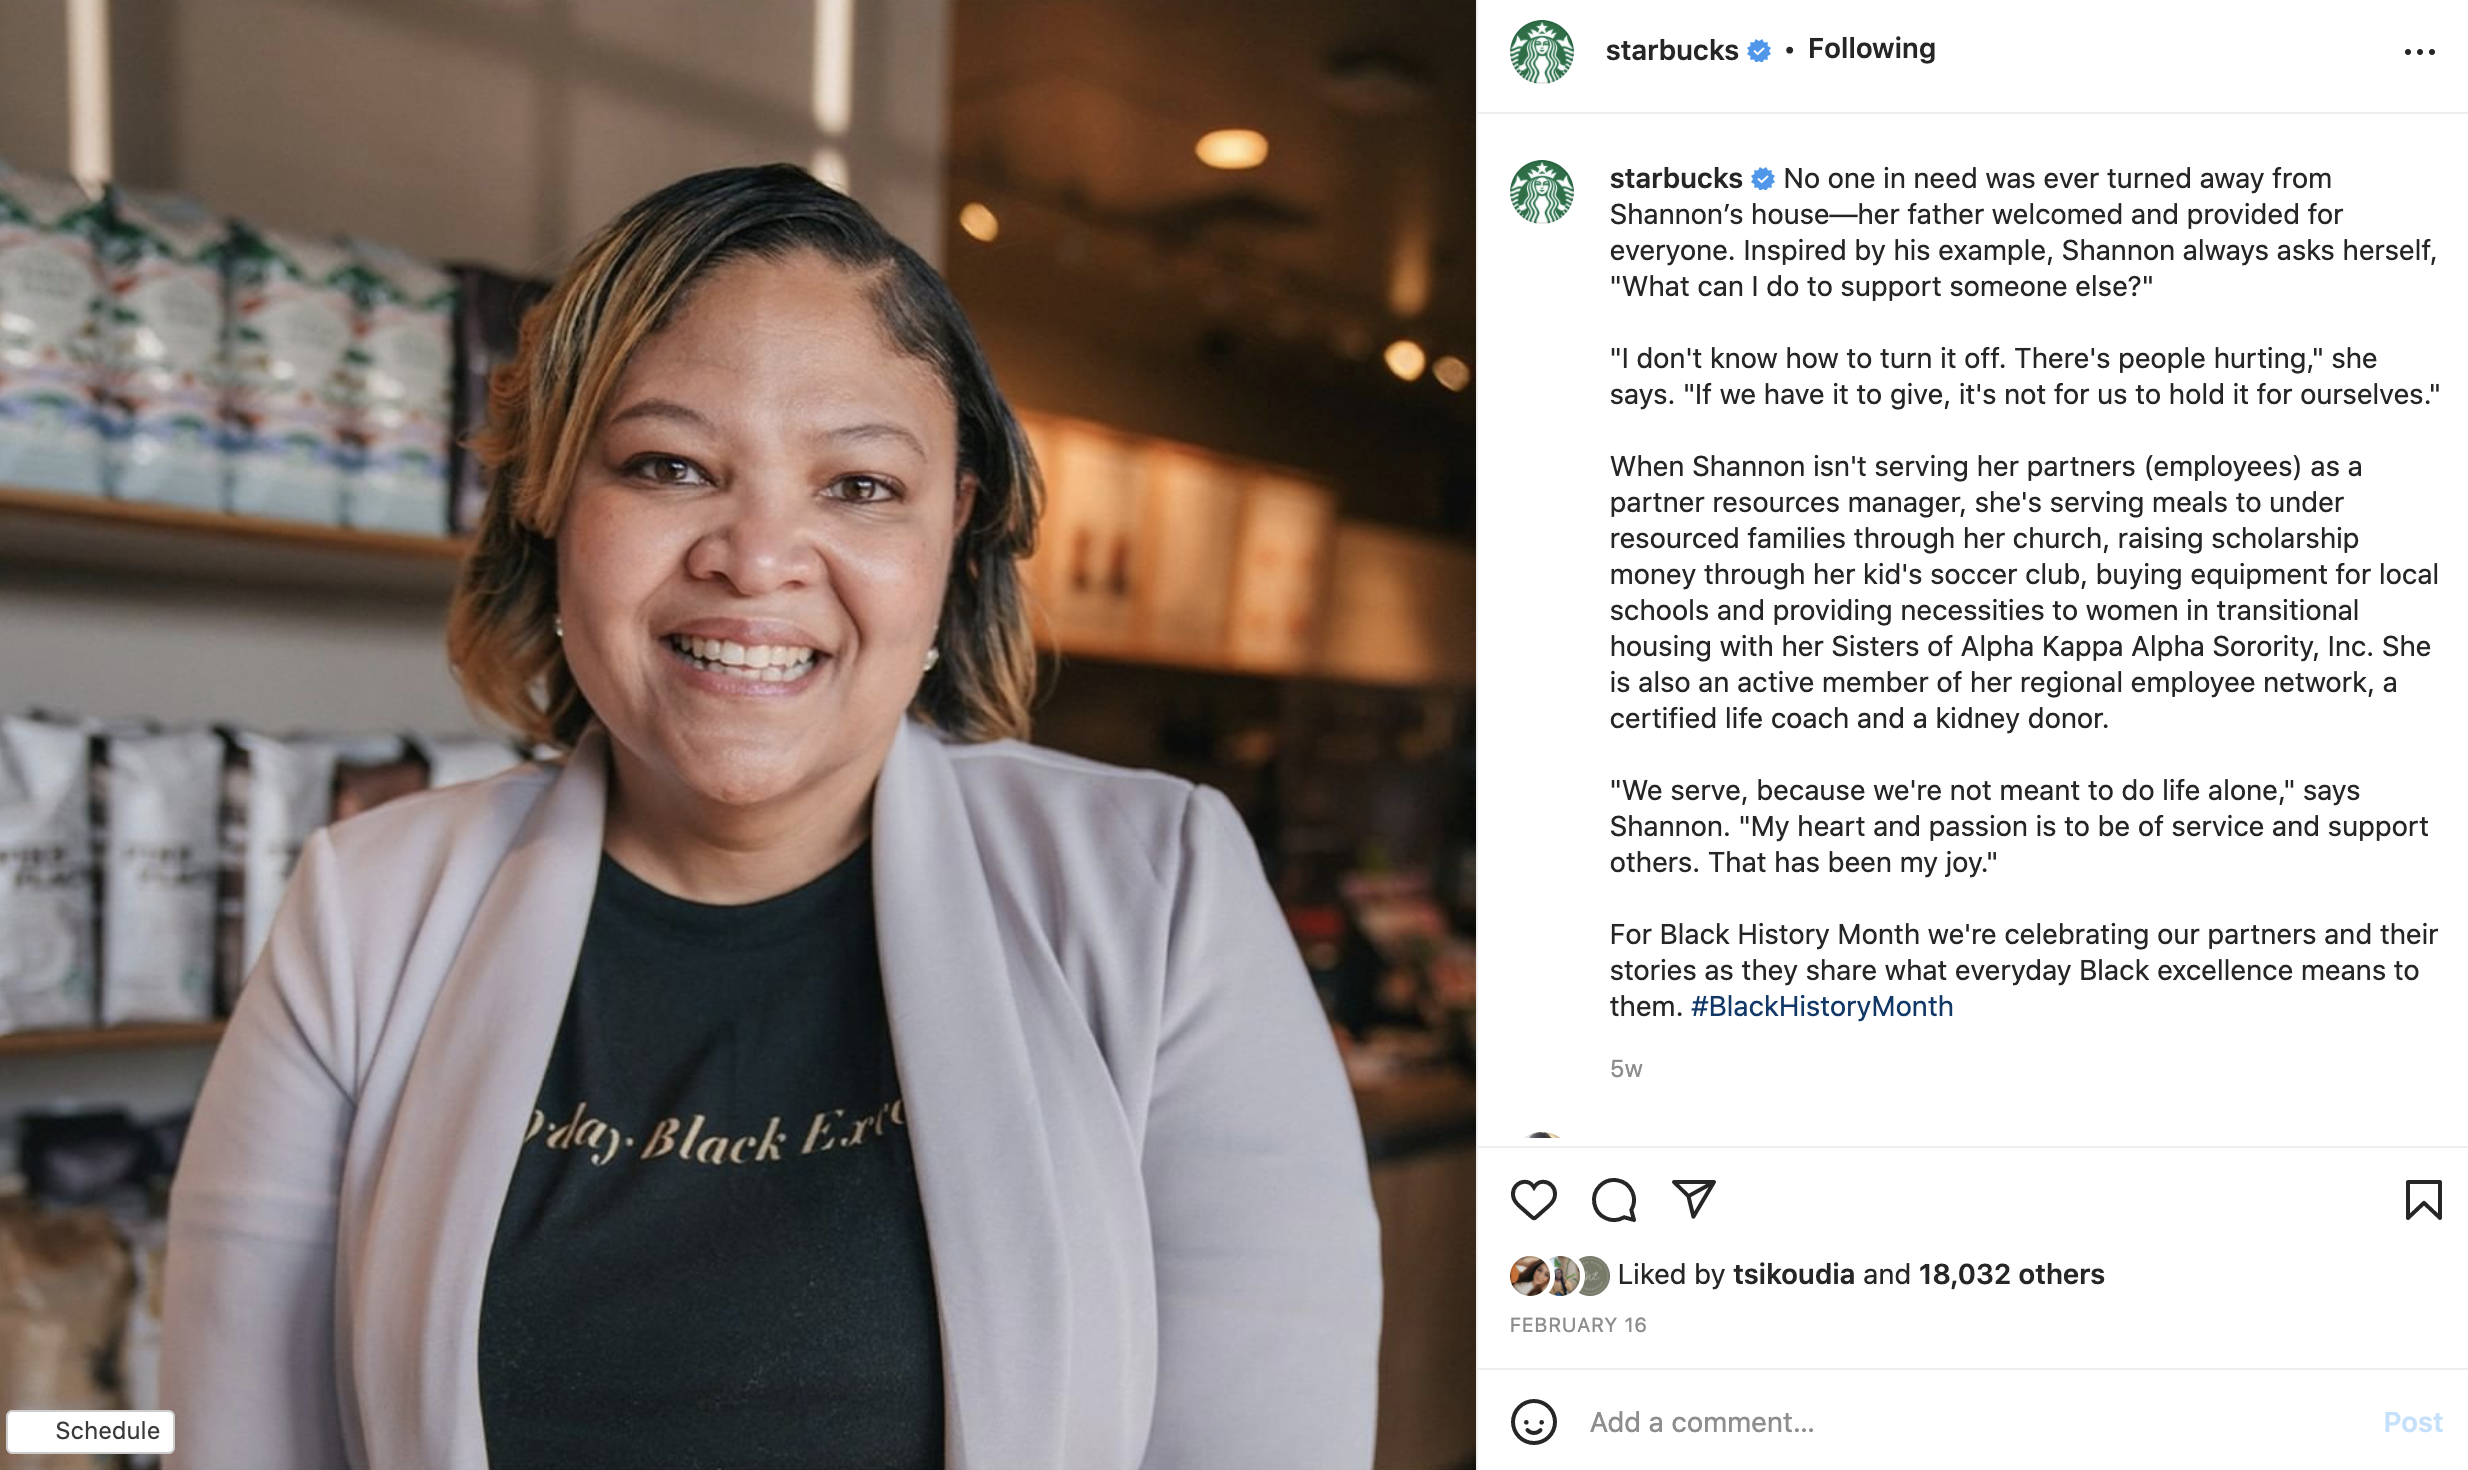Image resolution: width=2468 pixels, height=1470 pixels.
Task: Open comments via the speech bubble icon
Action: coord(1613,1200)
